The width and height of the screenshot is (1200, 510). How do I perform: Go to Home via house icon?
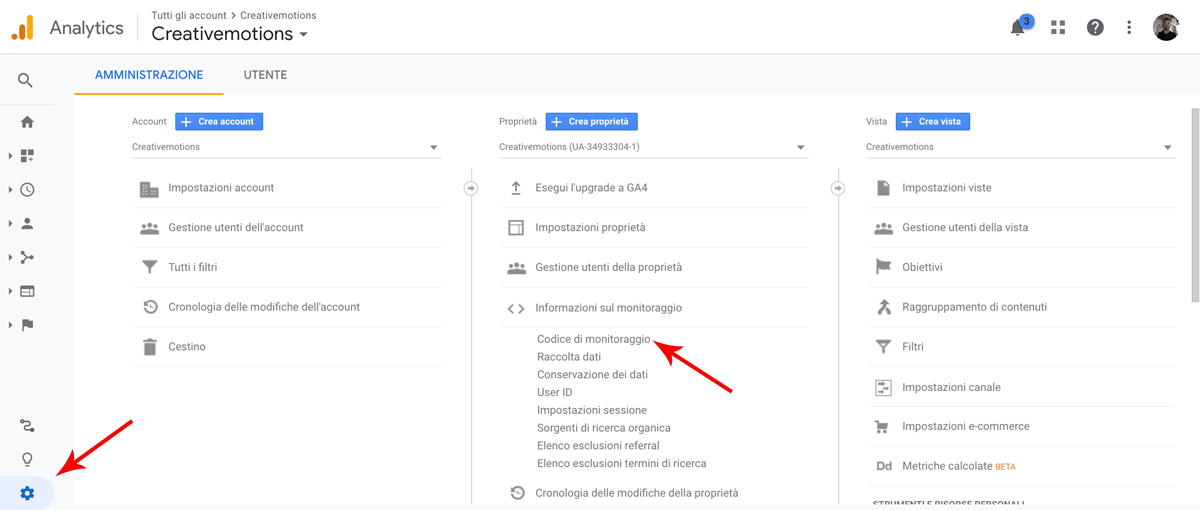coord(27,122)
